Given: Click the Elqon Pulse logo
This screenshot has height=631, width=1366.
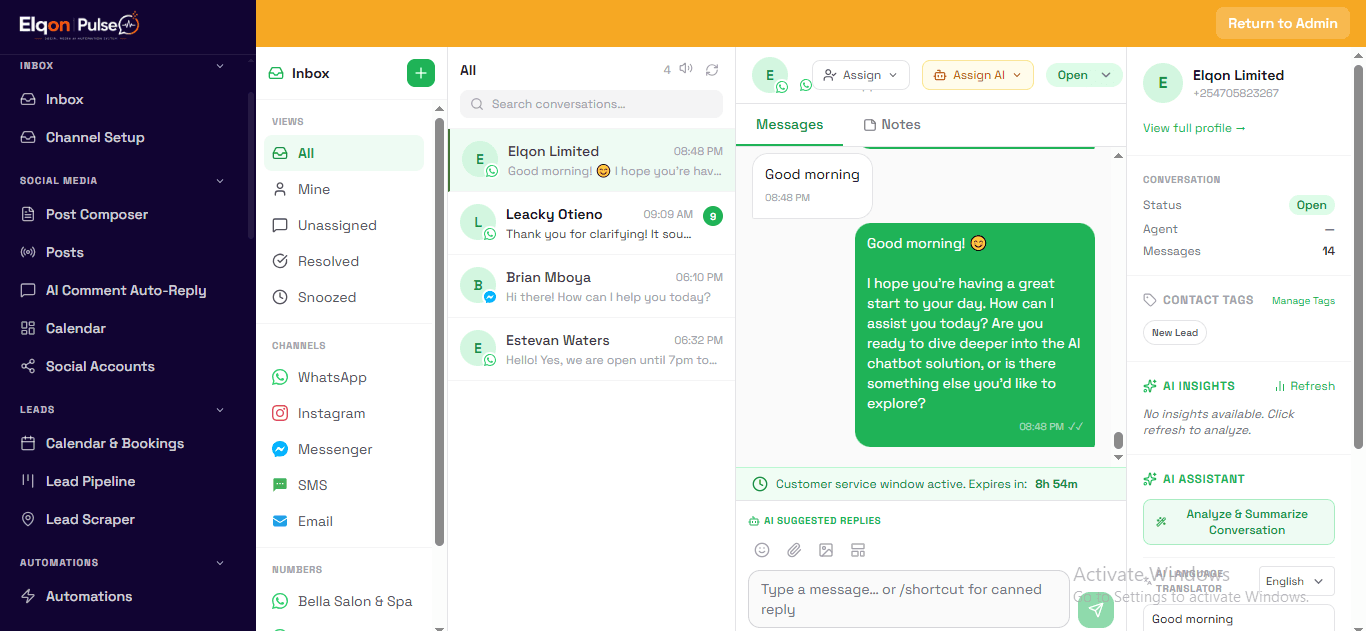Looking at the screenshot, I should (79, 25).
